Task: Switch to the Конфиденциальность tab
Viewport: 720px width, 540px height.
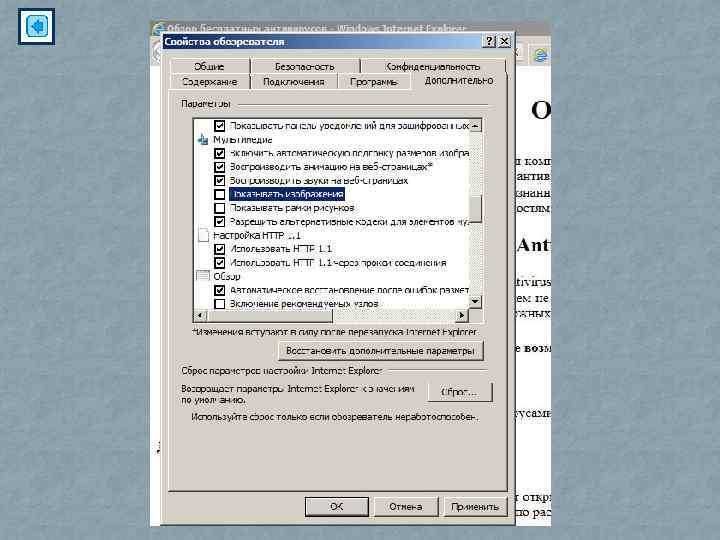Action: pyautogui.click(x=433, y=67)
